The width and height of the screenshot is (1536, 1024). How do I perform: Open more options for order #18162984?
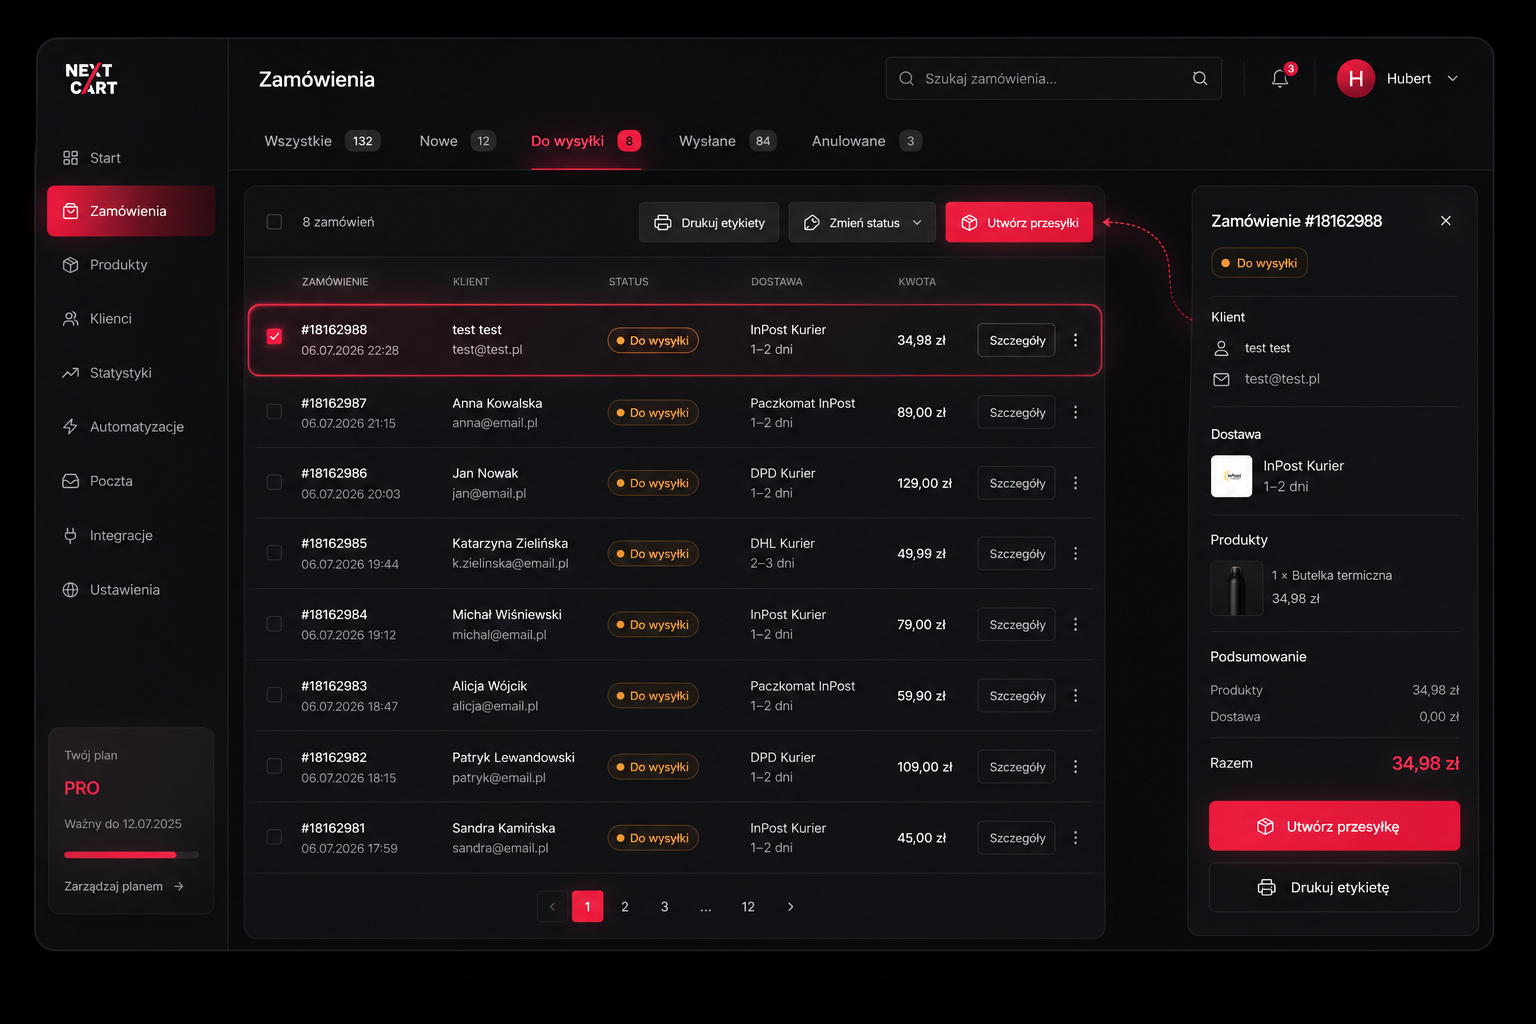click(1075, 624)
